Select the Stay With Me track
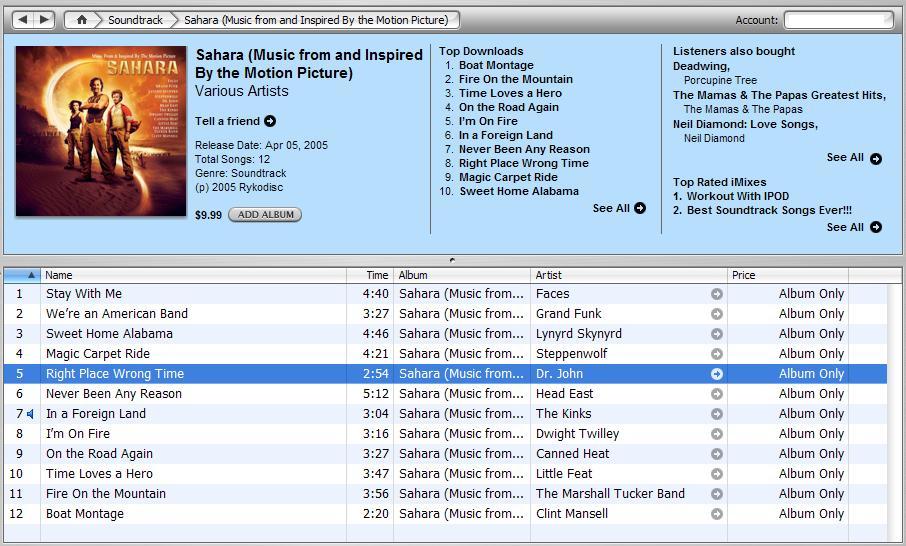906x546 pixels. click(445, 294)
